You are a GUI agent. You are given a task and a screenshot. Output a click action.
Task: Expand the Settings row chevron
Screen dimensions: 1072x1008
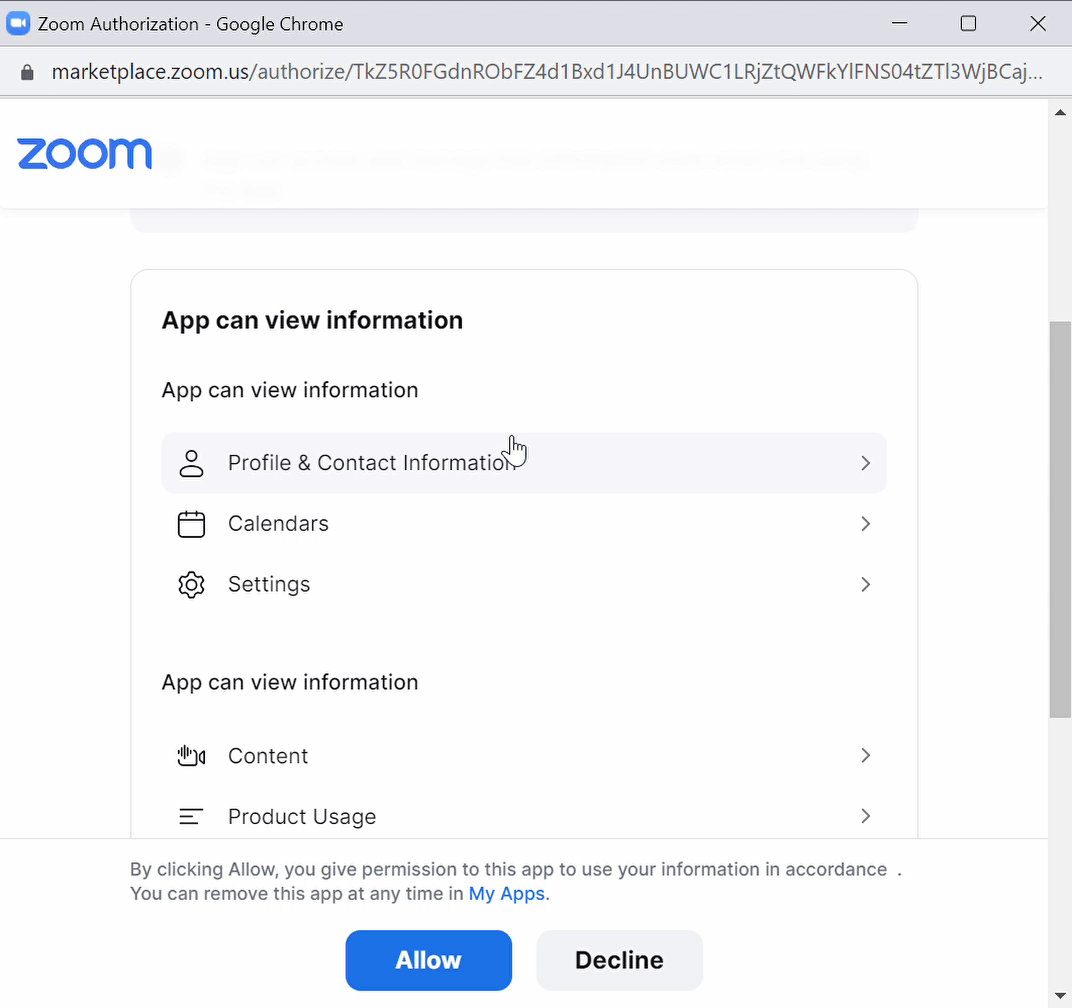(x=866, y=585)
